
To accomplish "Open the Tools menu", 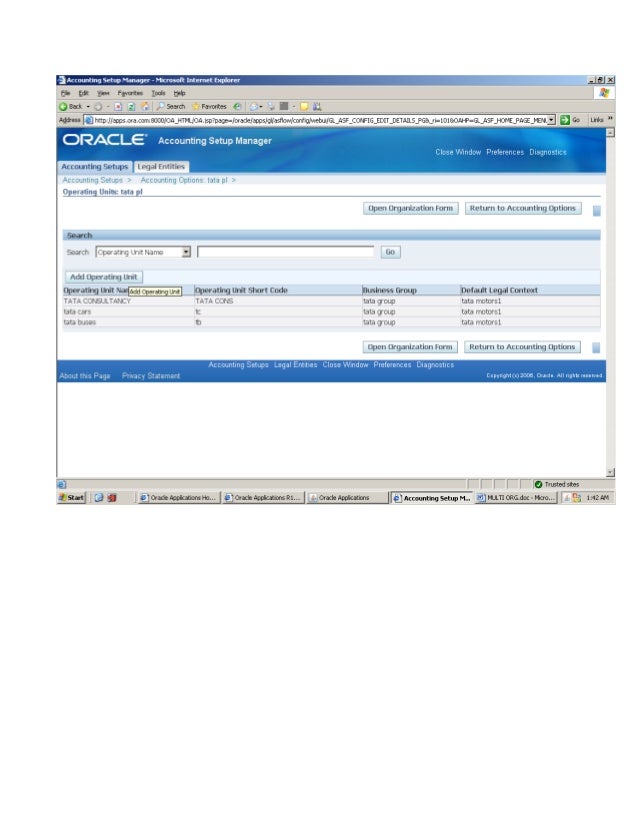I will click(x=158, y=93).
